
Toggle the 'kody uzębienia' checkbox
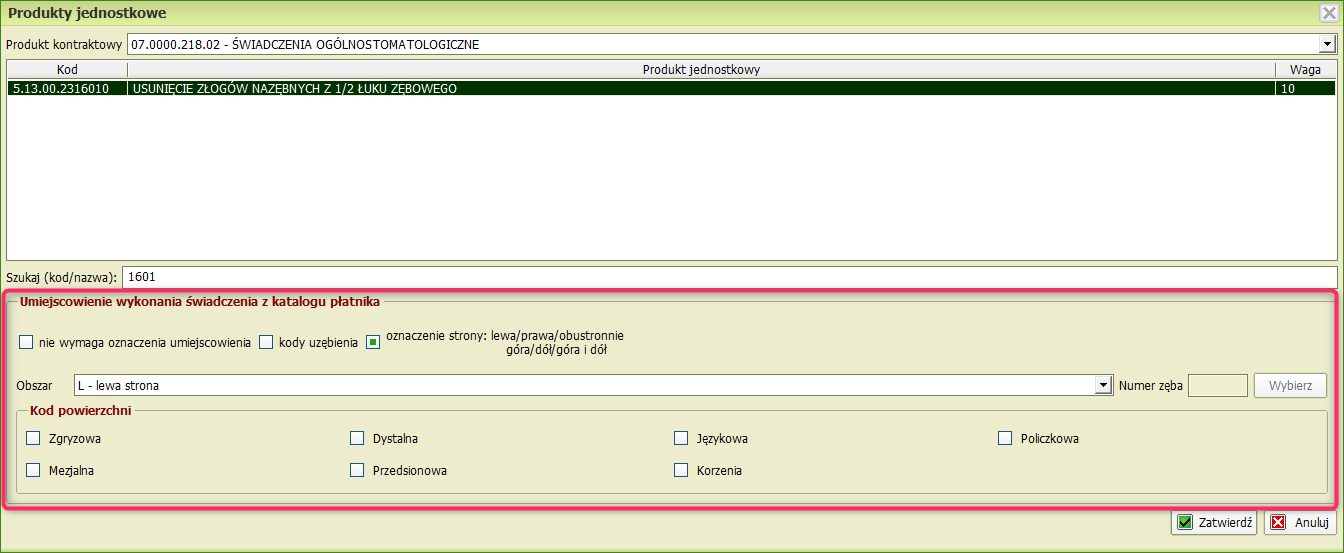[266, 343]
